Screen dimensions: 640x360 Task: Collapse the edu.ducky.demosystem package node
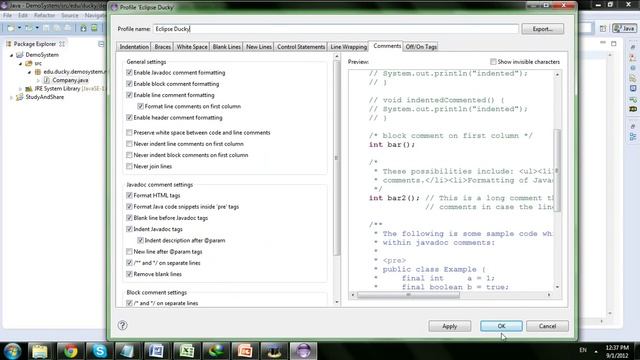coord(29,72)
